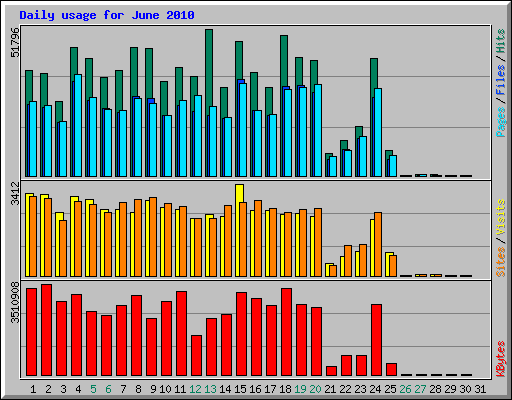The image size is (512, 400).
Task: Click day label 10 on the axis
Action: coord(165,389)
